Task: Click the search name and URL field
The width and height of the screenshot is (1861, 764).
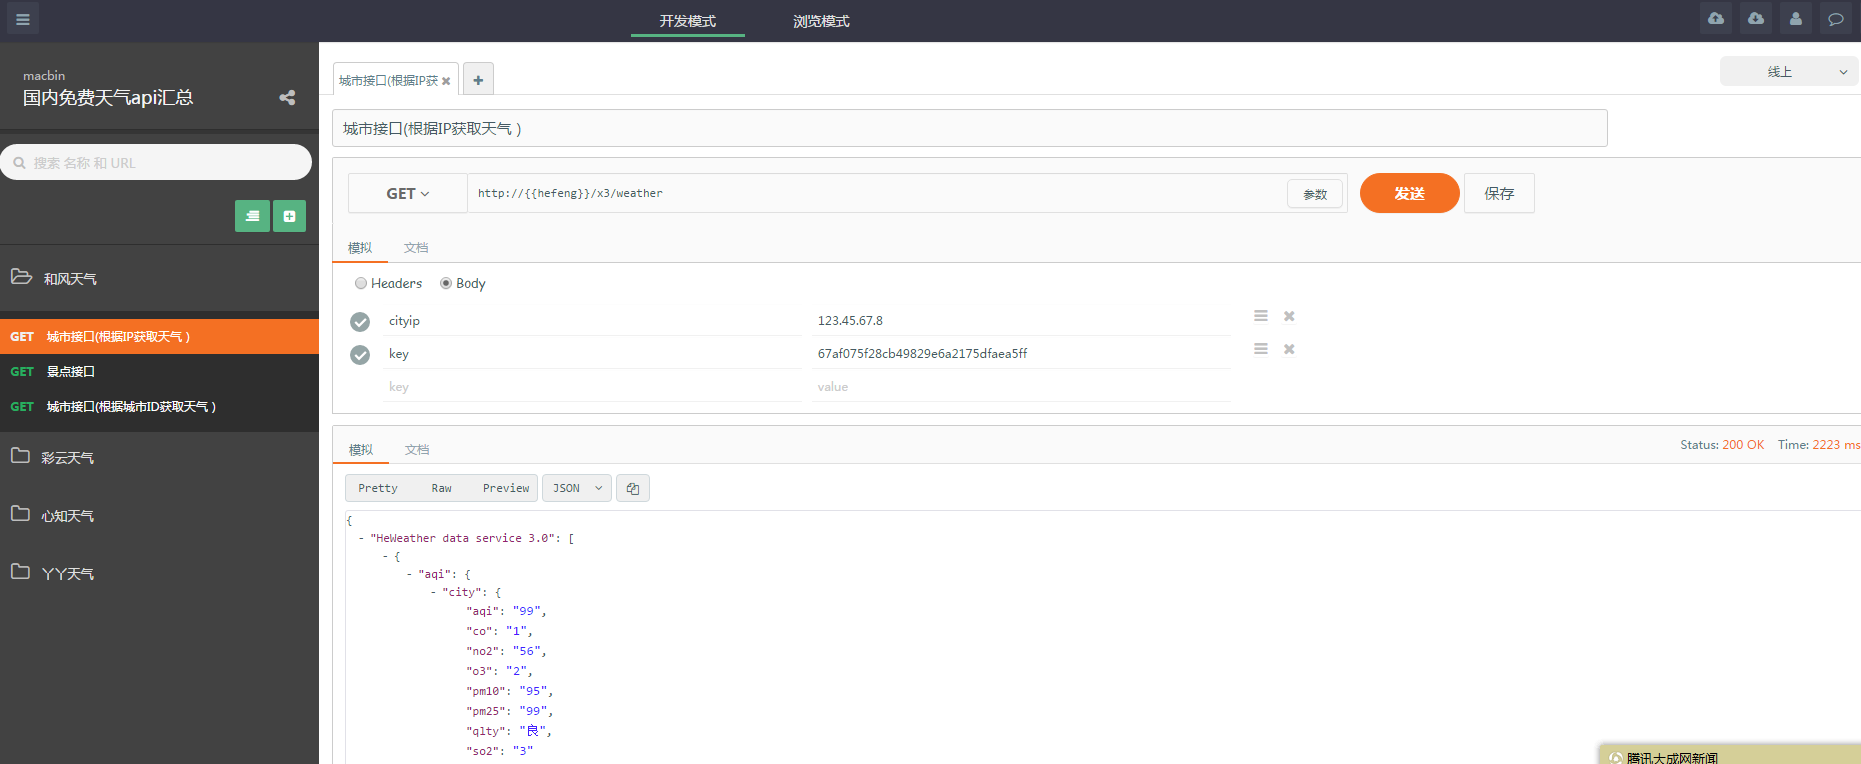Action: (156, 162)
